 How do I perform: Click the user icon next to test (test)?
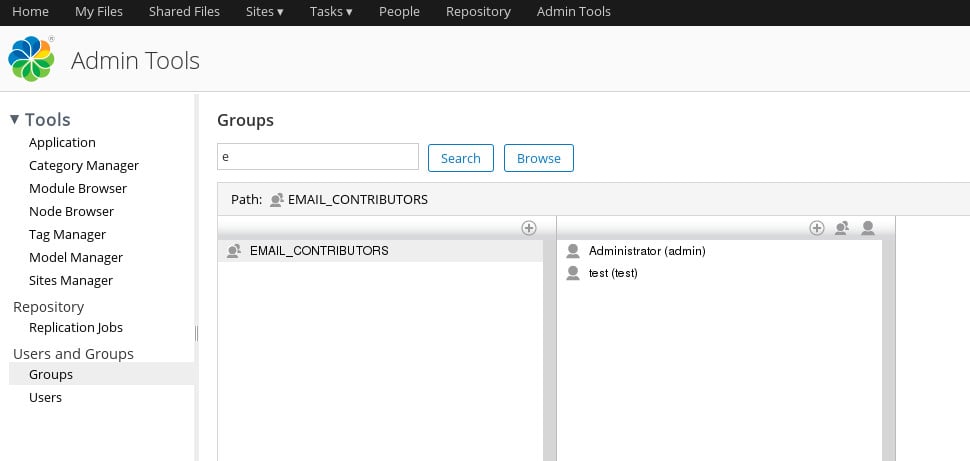click(573, 273)
